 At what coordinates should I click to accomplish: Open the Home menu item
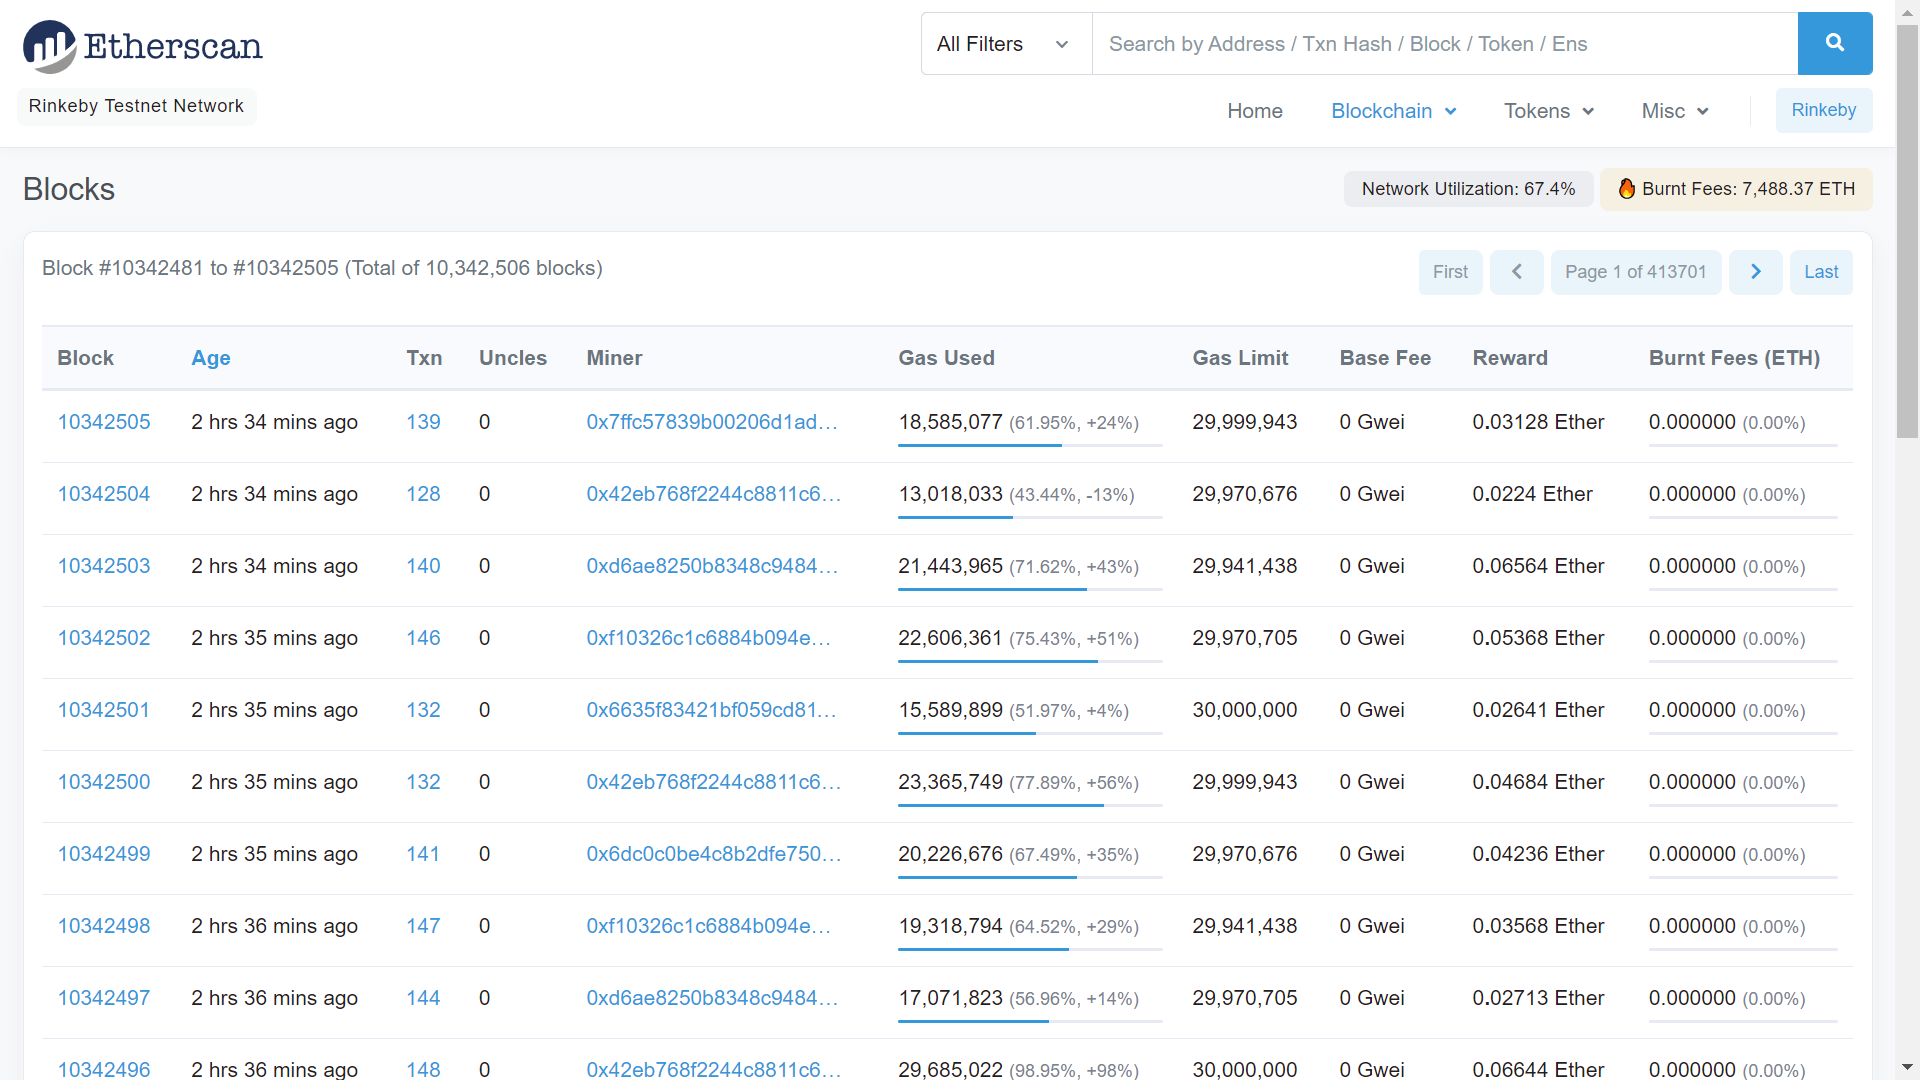1255,111
